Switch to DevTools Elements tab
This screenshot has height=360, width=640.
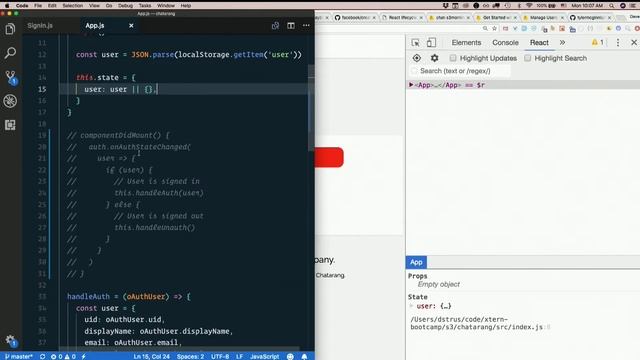pyautogui.click(x=466, y=42)
